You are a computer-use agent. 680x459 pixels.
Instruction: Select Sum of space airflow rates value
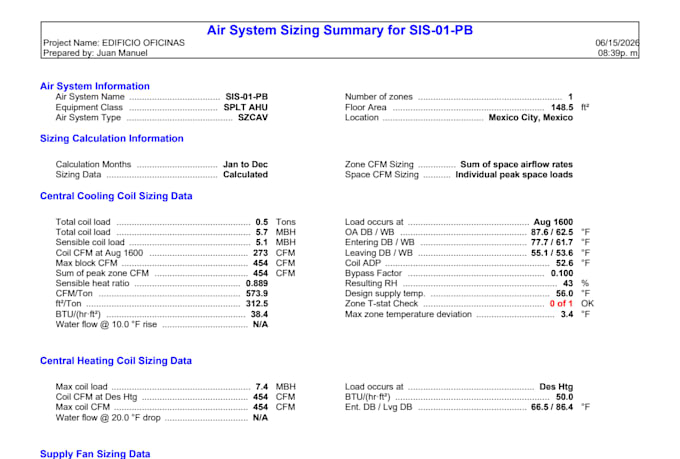[517, 164]
